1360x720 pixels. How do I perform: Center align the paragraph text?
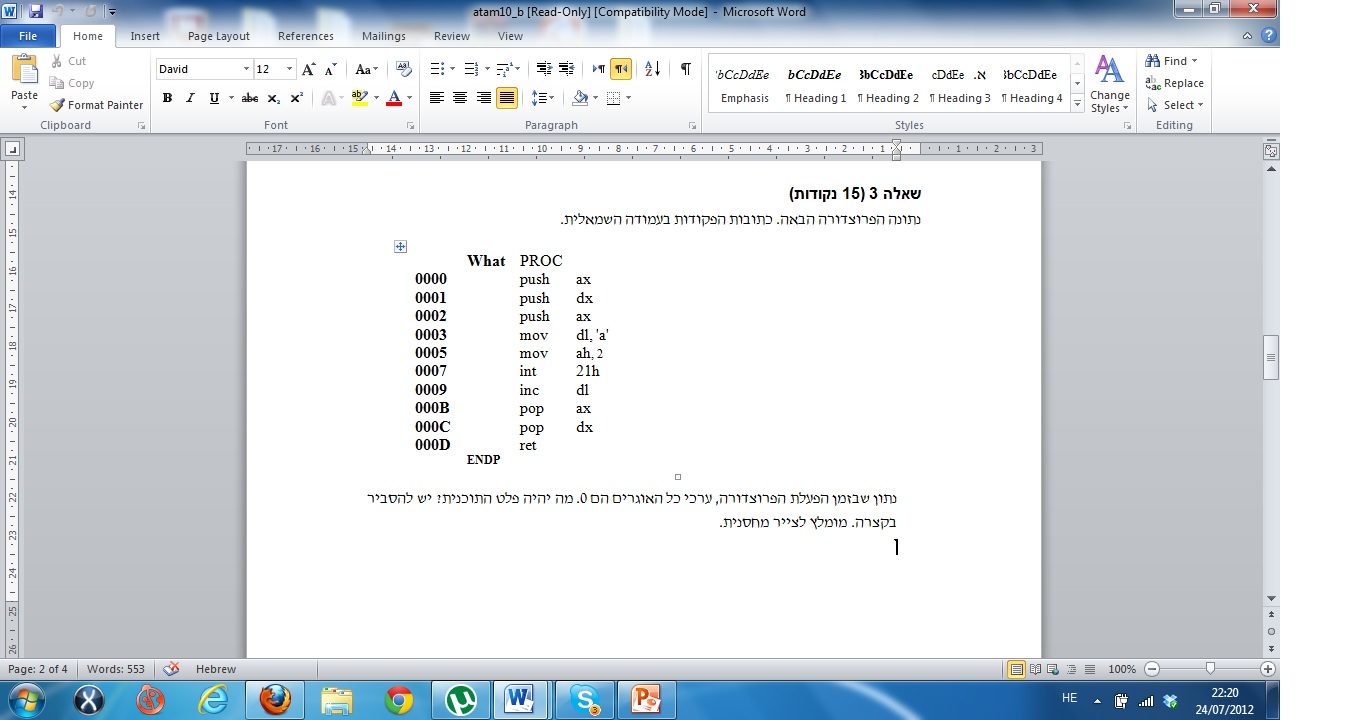click(x=460, y=98)
